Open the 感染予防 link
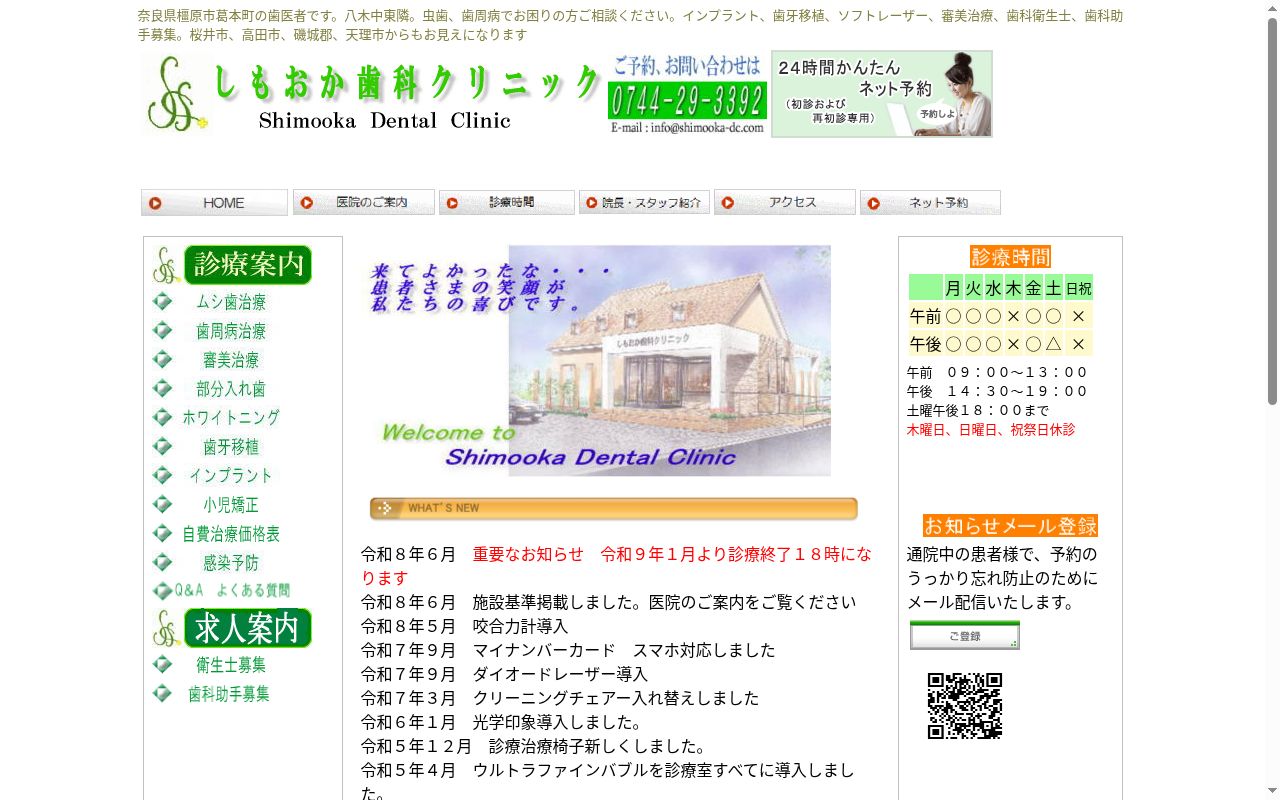1280x800 pixels. click(231, 563)
